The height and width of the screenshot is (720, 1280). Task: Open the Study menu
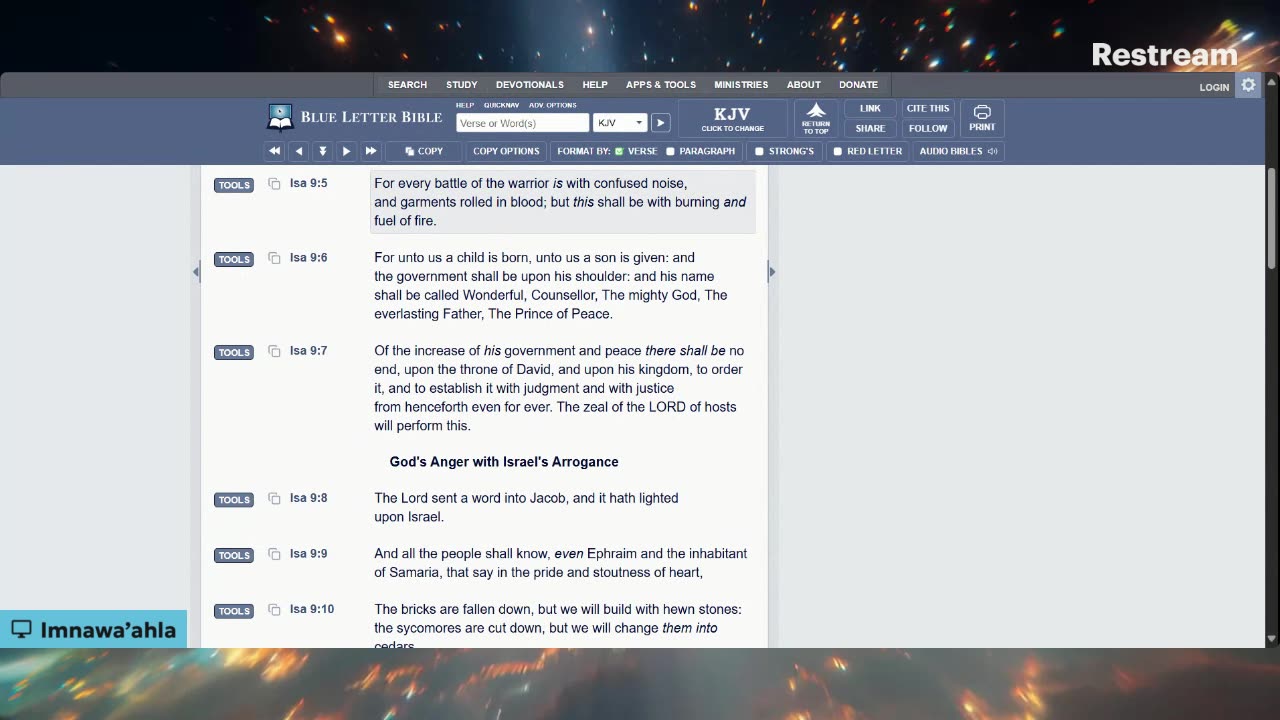click(461, 85)
